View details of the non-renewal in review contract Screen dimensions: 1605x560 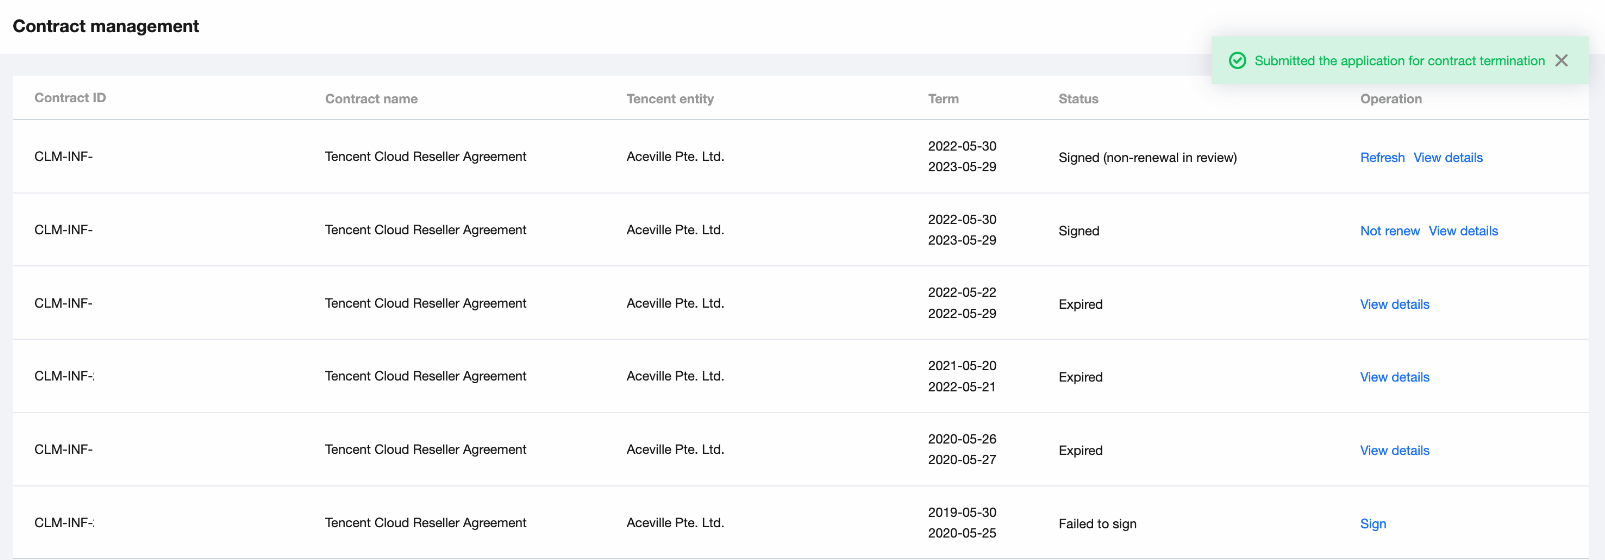(1448, 158)
